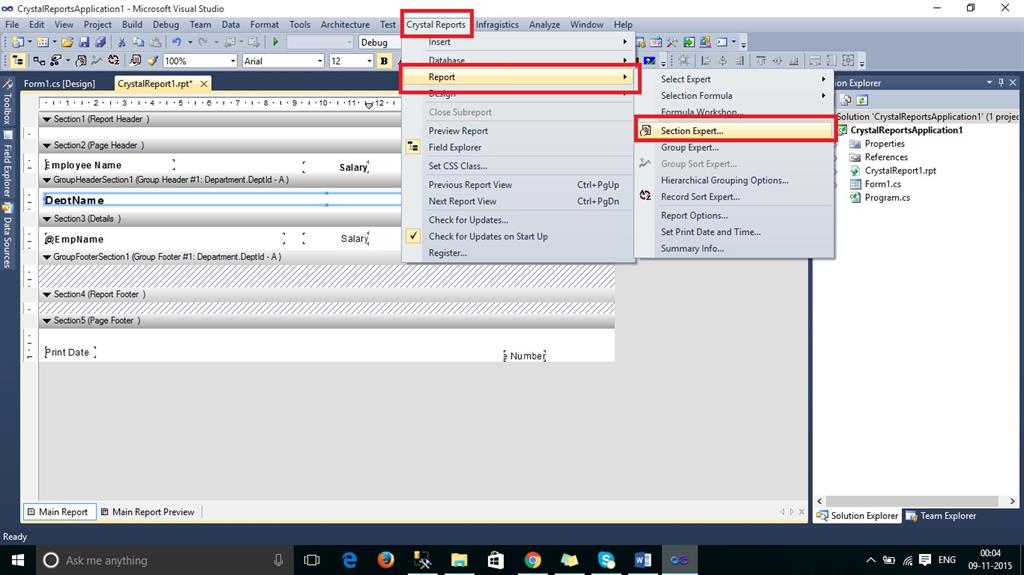Open the New Project toolbar icon

tap(18, 42)
